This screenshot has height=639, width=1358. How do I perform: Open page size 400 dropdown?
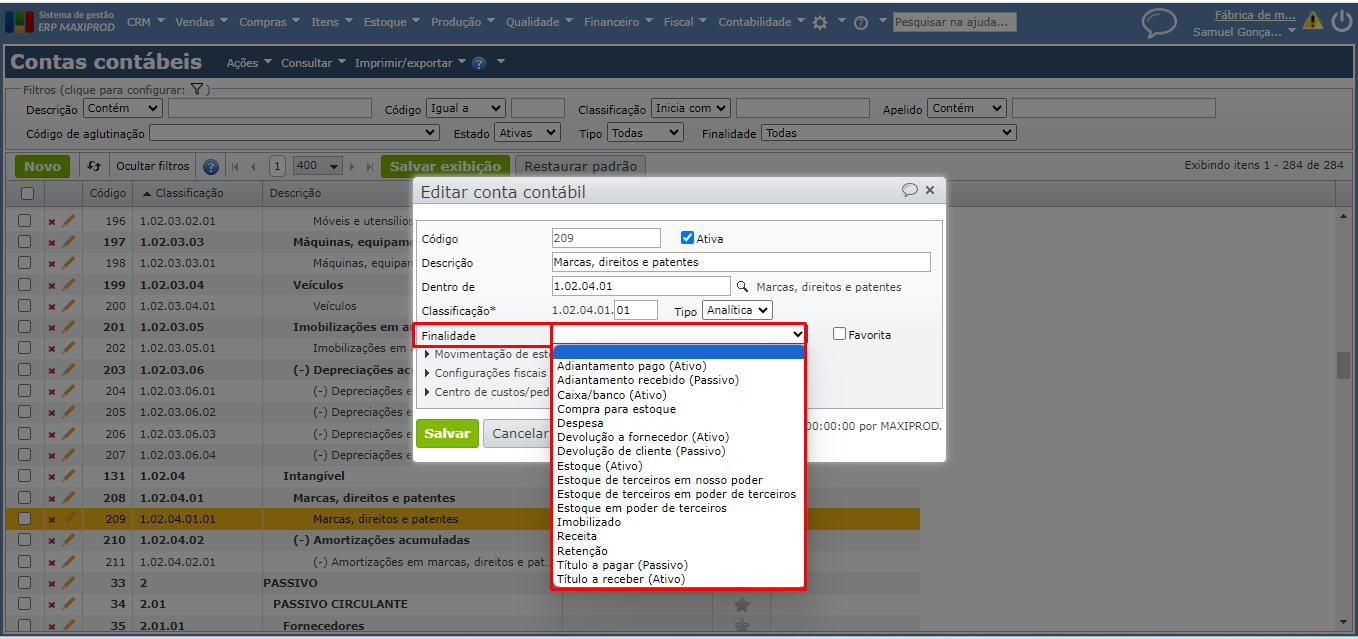pyautogui.click(x=319, y=166)
